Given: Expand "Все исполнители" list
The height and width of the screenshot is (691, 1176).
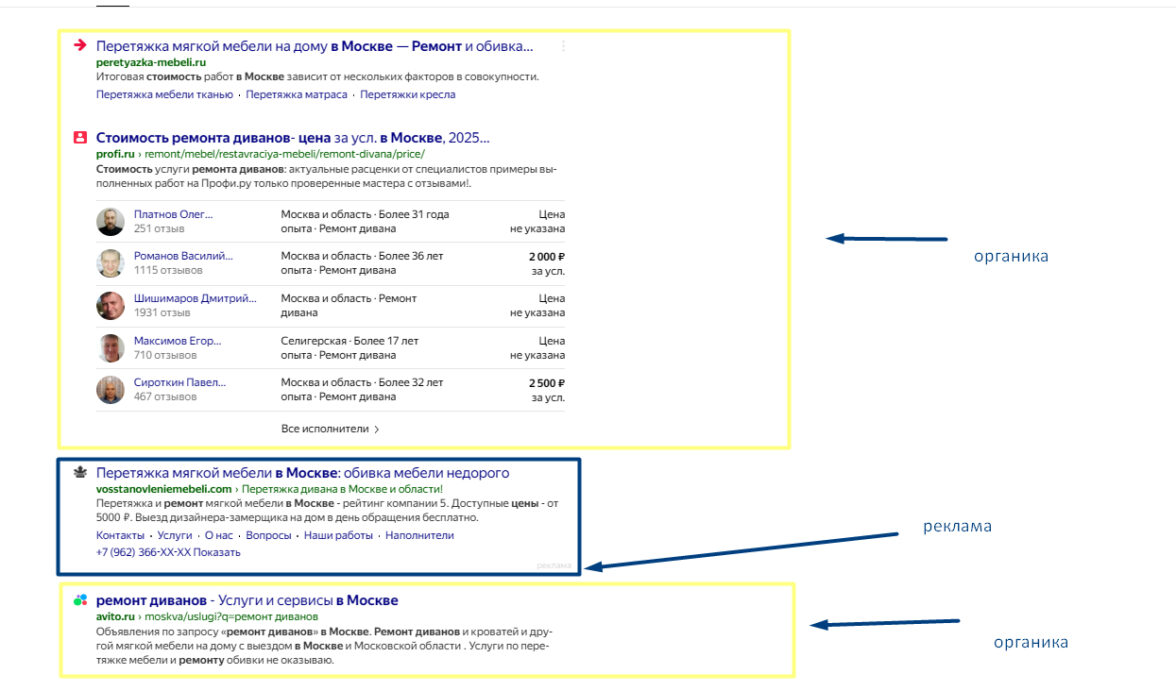Looking at the screenshot, I should [330, 429].
